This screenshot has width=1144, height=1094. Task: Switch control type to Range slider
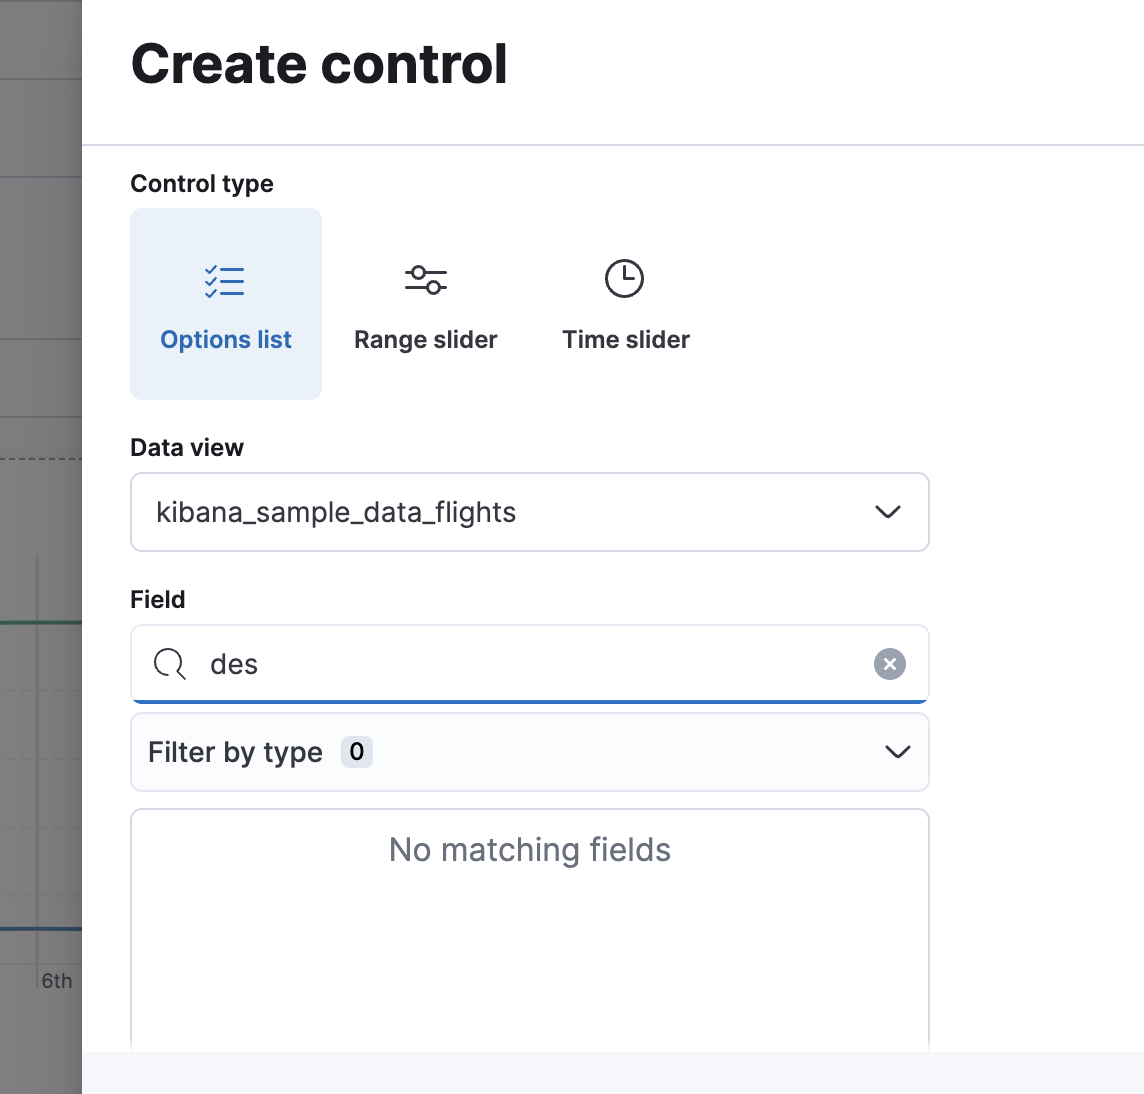pos(425,305)
